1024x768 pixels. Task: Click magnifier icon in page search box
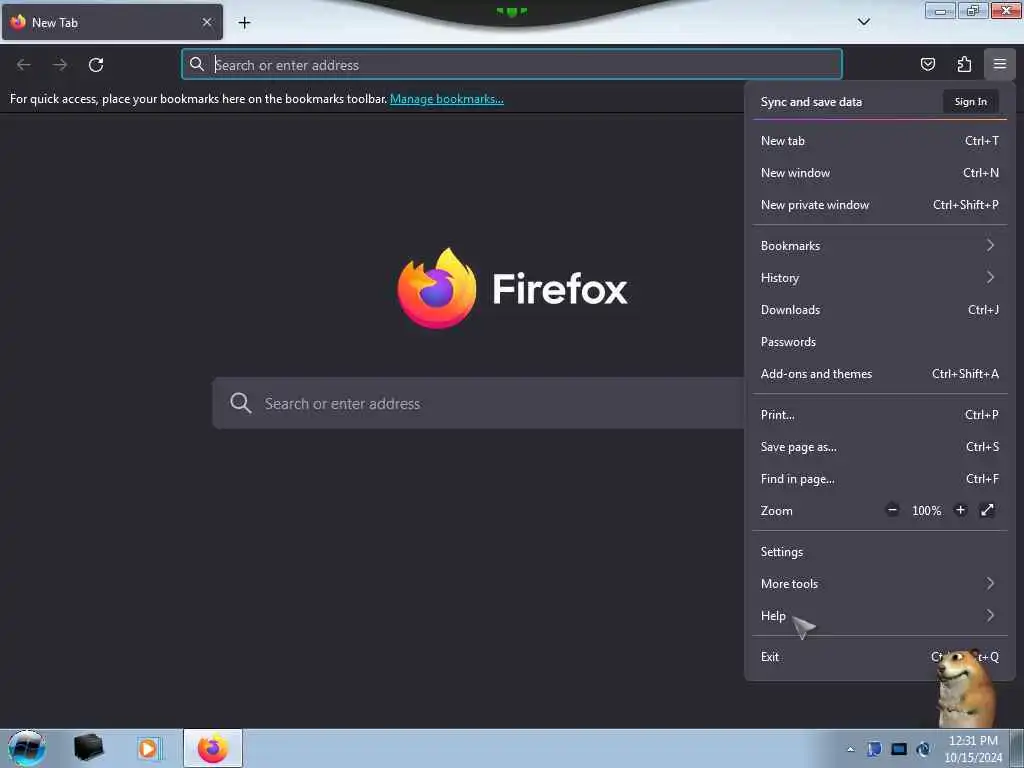(x=240, y=403)
